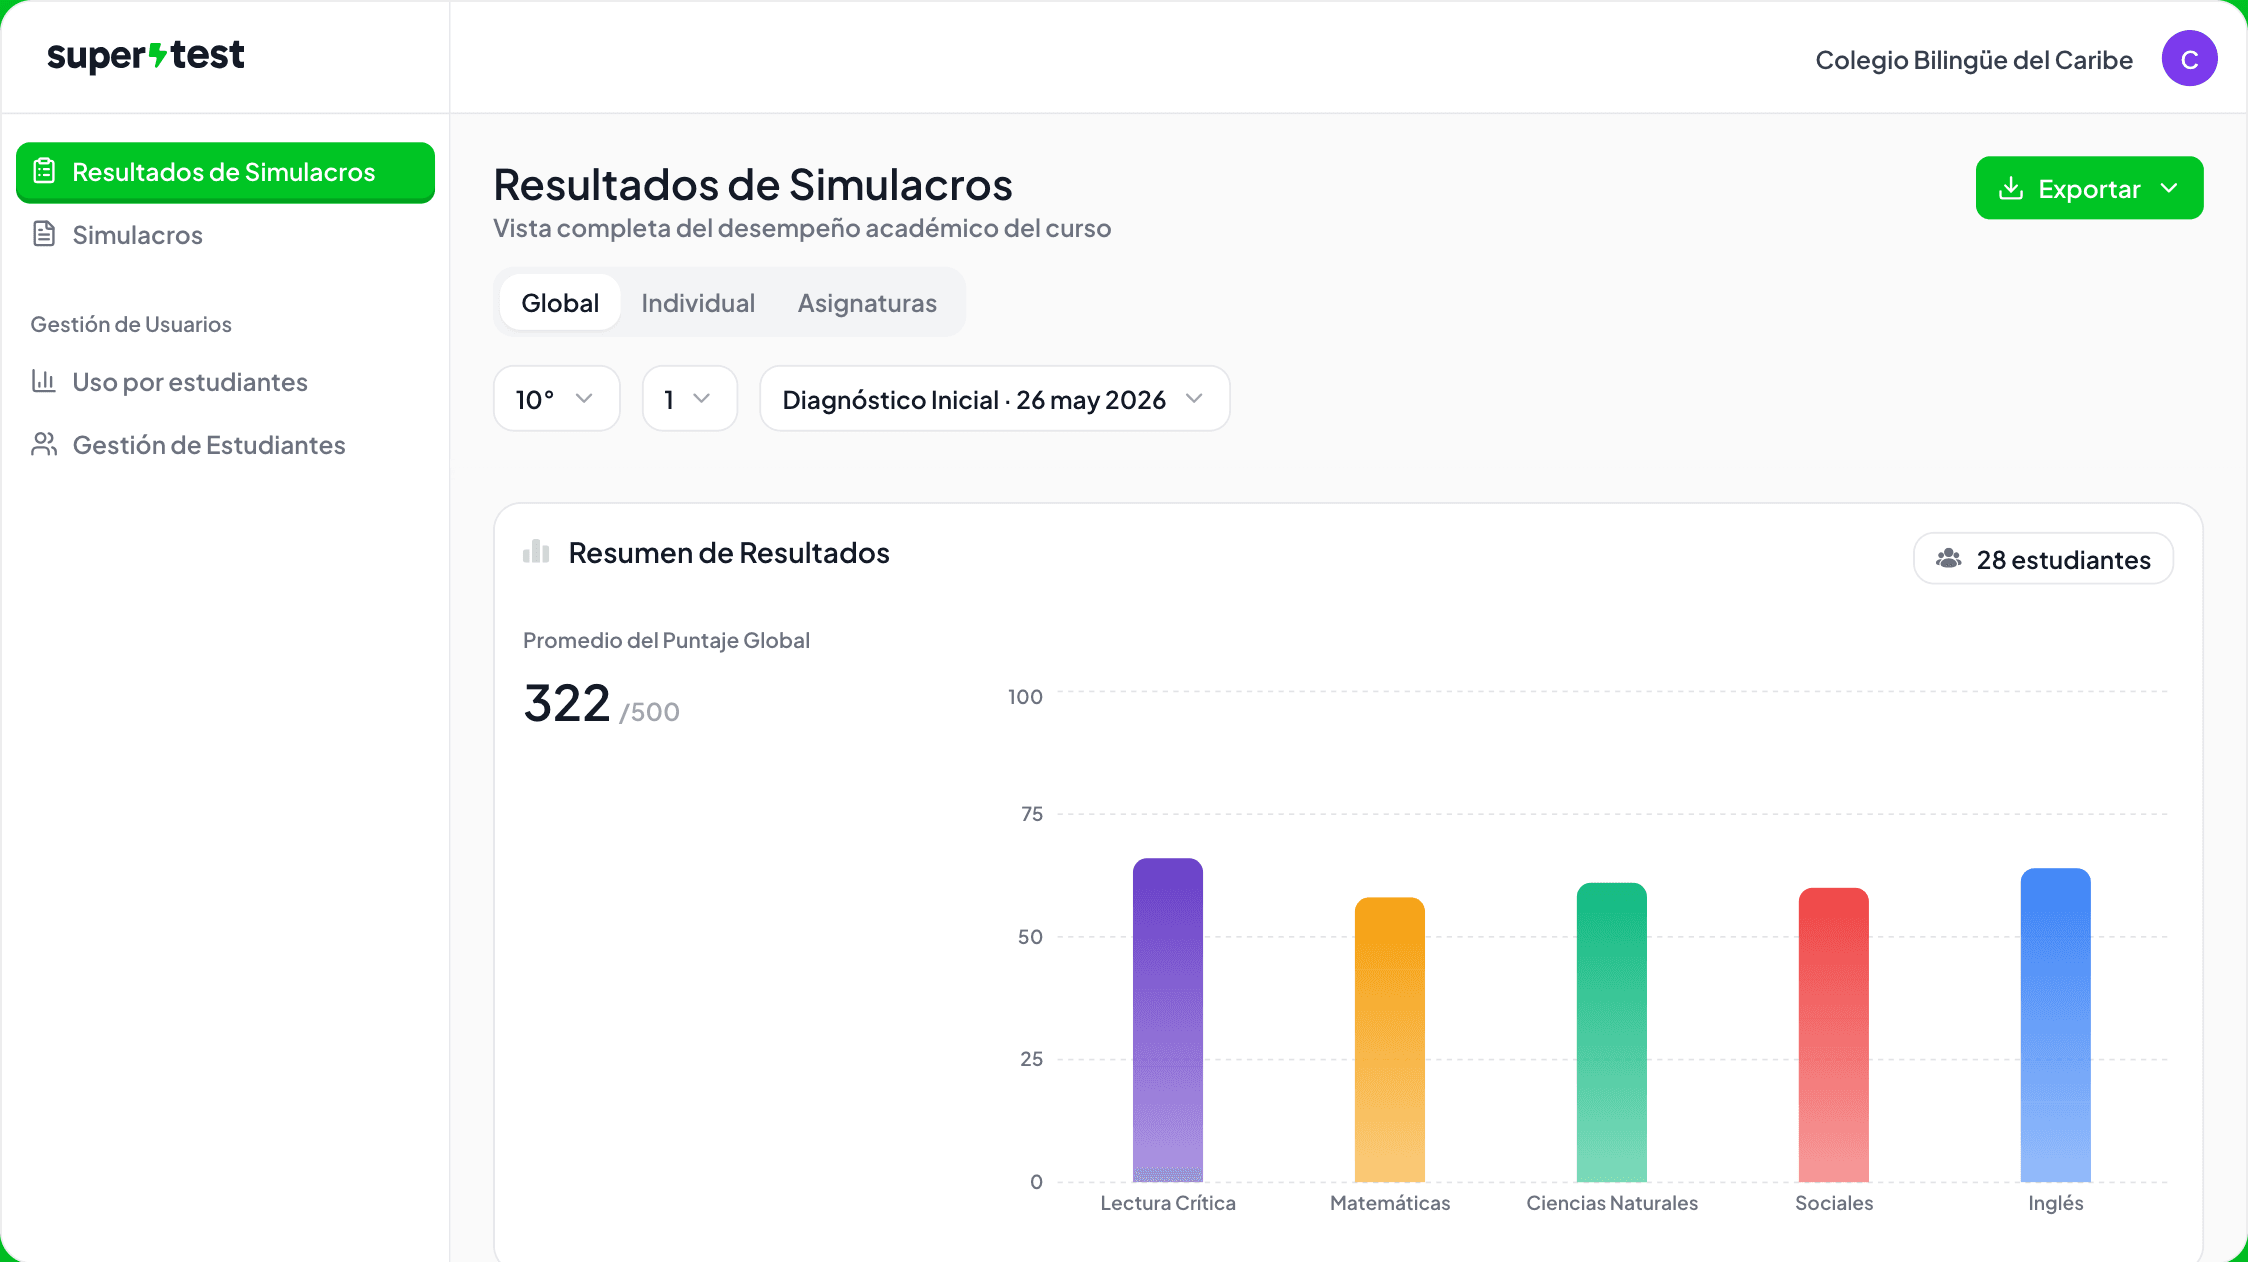The image size is (2248, 1266).
Task: Click the Promedio del Puntaje Global label
Action: click(666, 640)
